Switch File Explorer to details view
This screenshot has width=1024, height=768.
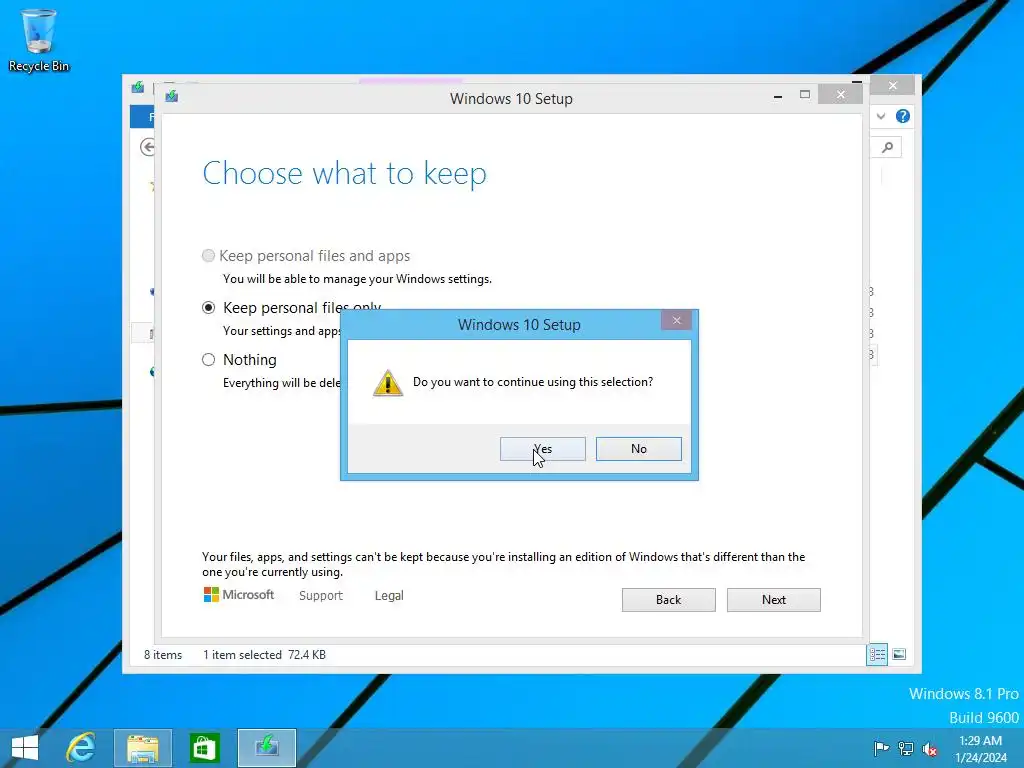pos(877,654)
